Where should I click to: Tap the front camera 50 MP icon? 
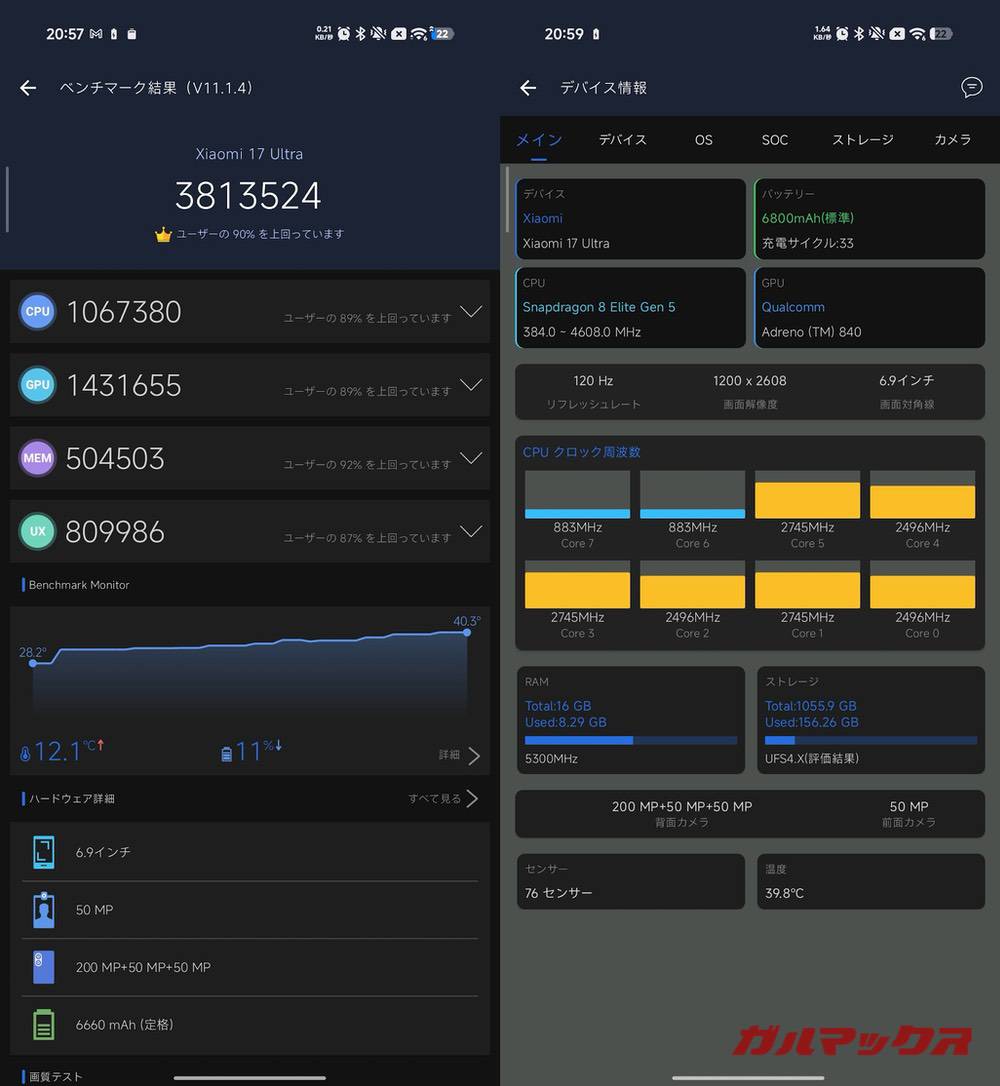(44, 910)
